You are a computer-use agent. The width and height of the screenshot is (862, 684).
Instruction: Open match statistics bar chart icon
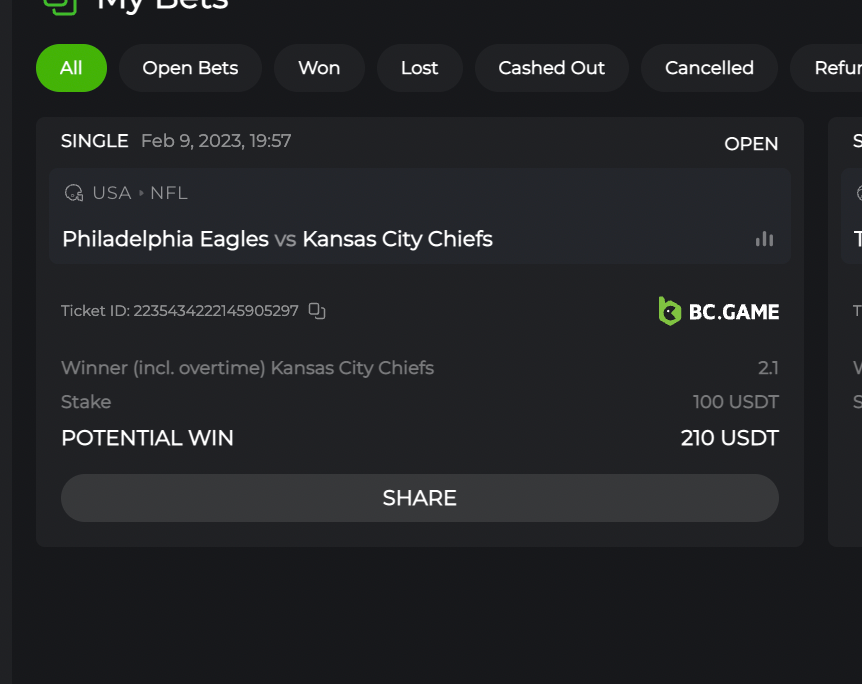[764, 239]
